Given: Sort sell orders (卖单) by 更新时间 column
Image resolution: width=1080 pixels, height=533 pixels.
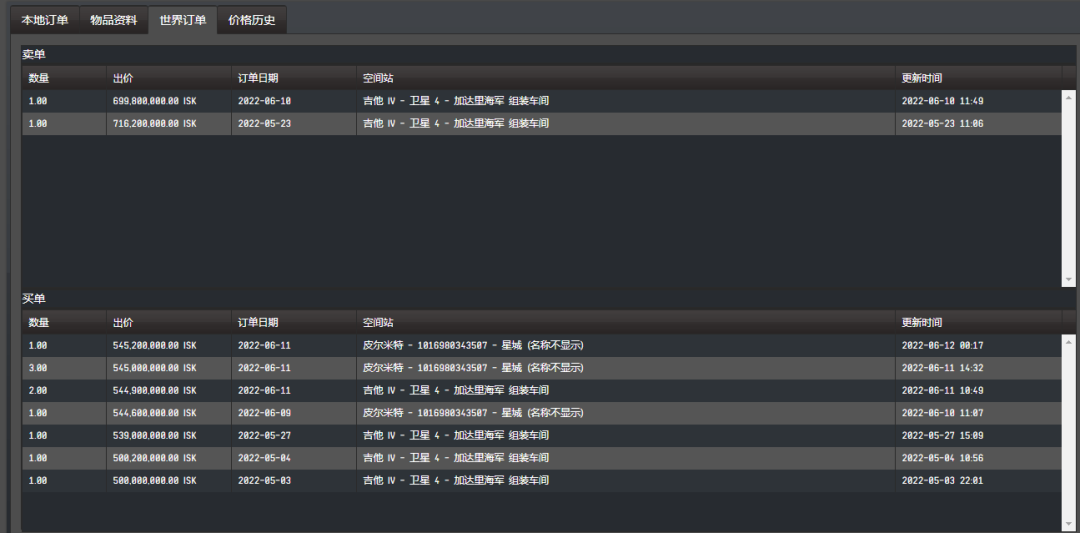Looking at the screenshot, I should tap(978, 78).
